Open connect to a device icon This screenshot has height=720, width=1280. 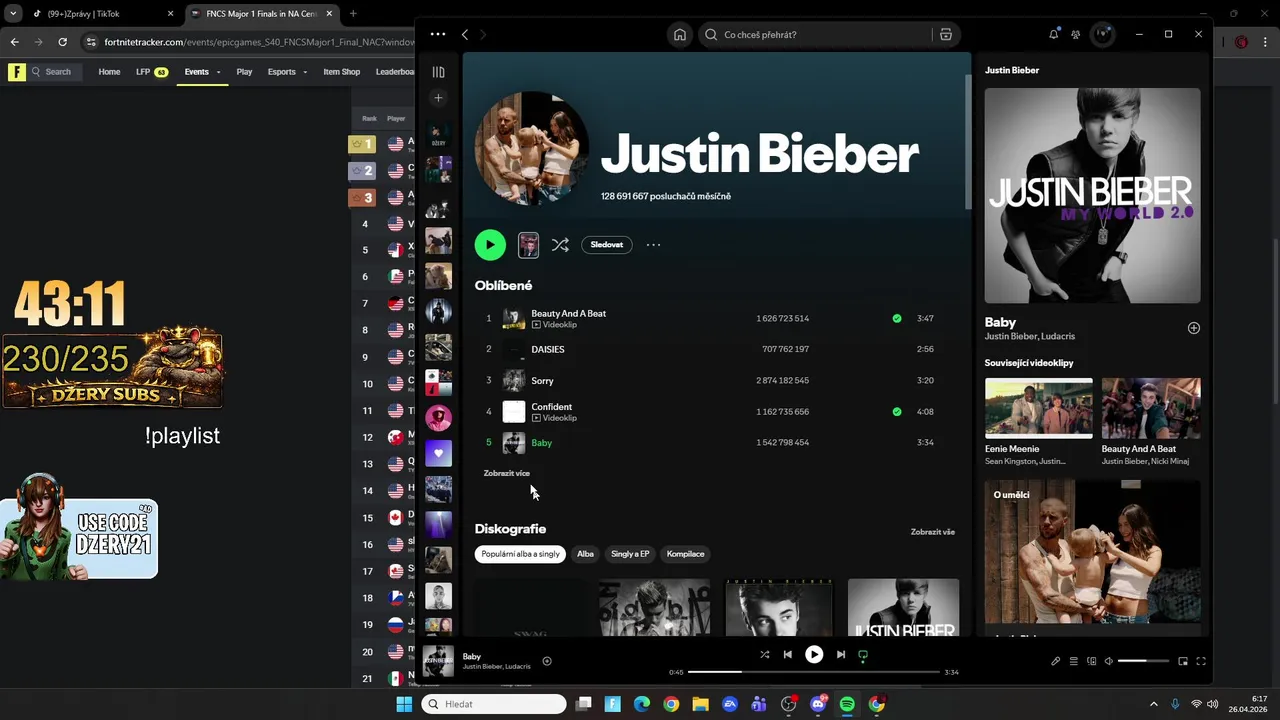point(1092,661)
